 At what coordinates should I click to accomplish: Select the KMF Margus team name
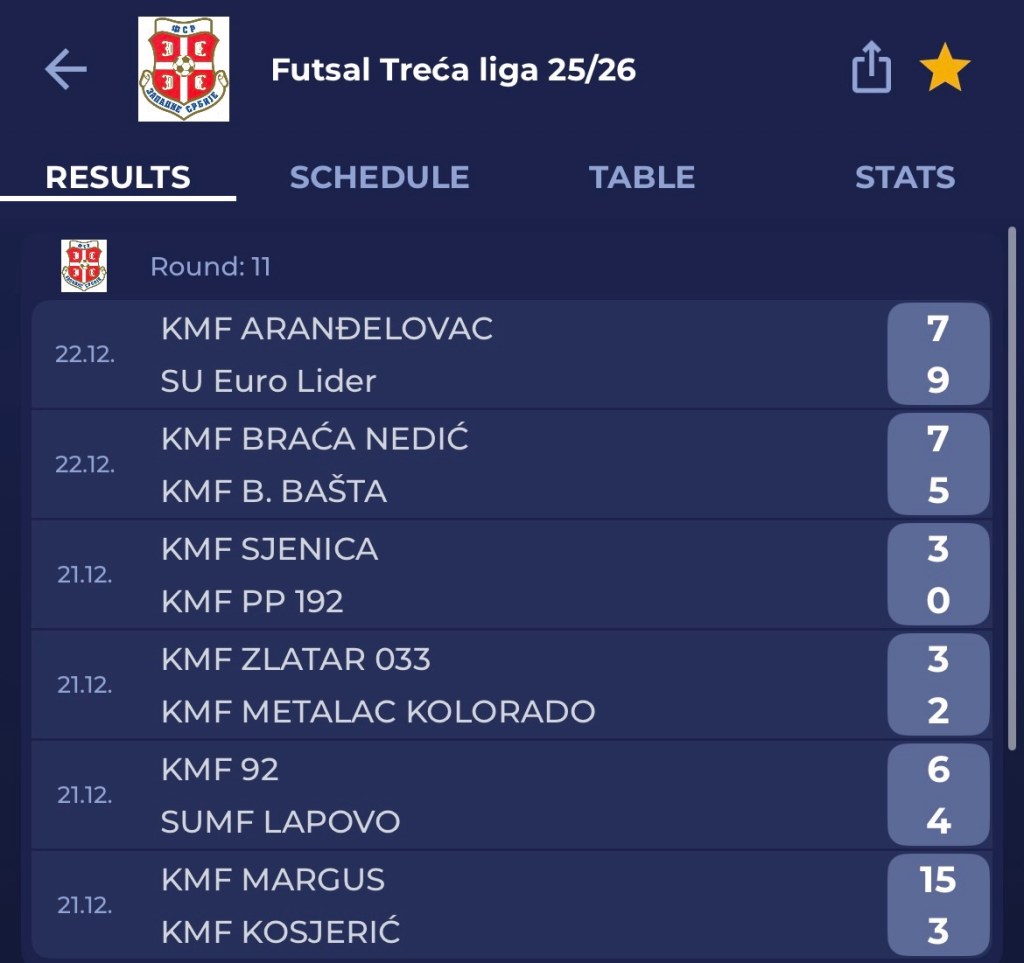pyautogui.click(x=273, y=880)
